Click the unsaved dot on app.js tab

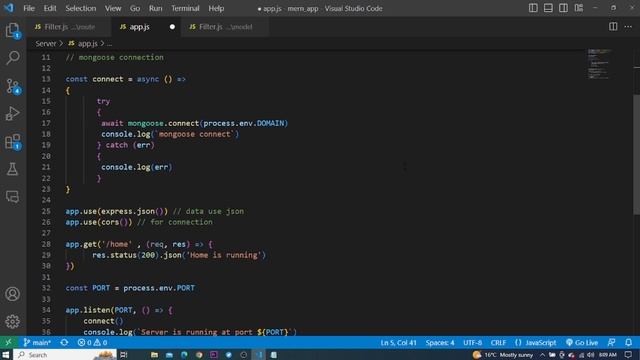coord(172,27)
